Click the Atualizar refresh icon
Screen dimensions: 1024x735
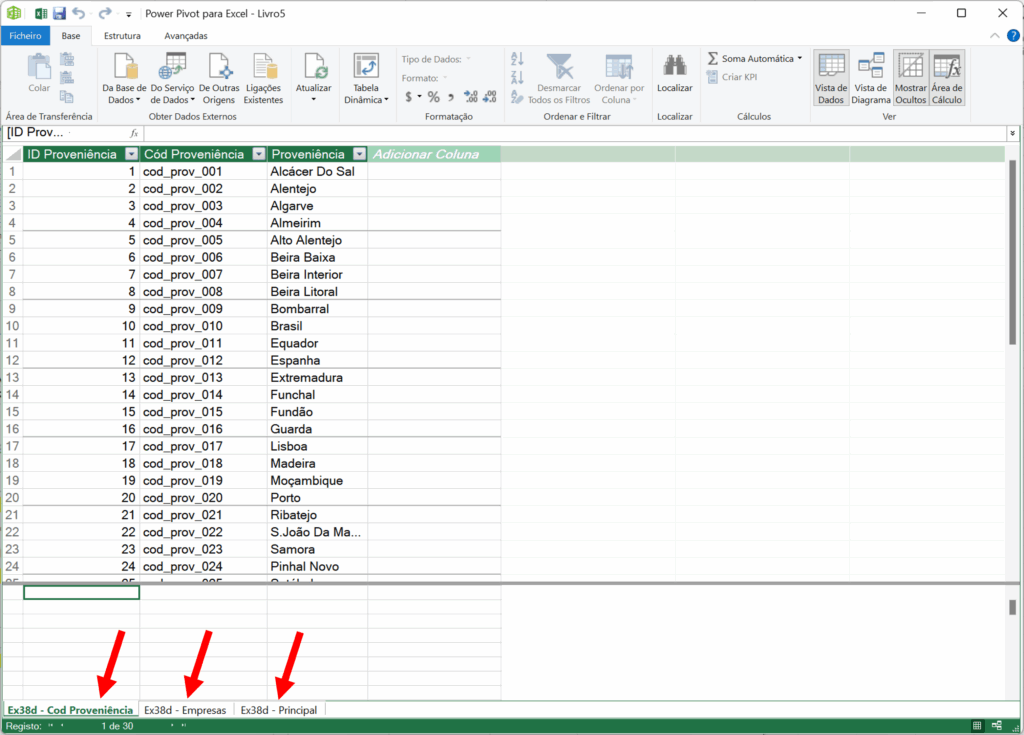[x=314, y=67]
